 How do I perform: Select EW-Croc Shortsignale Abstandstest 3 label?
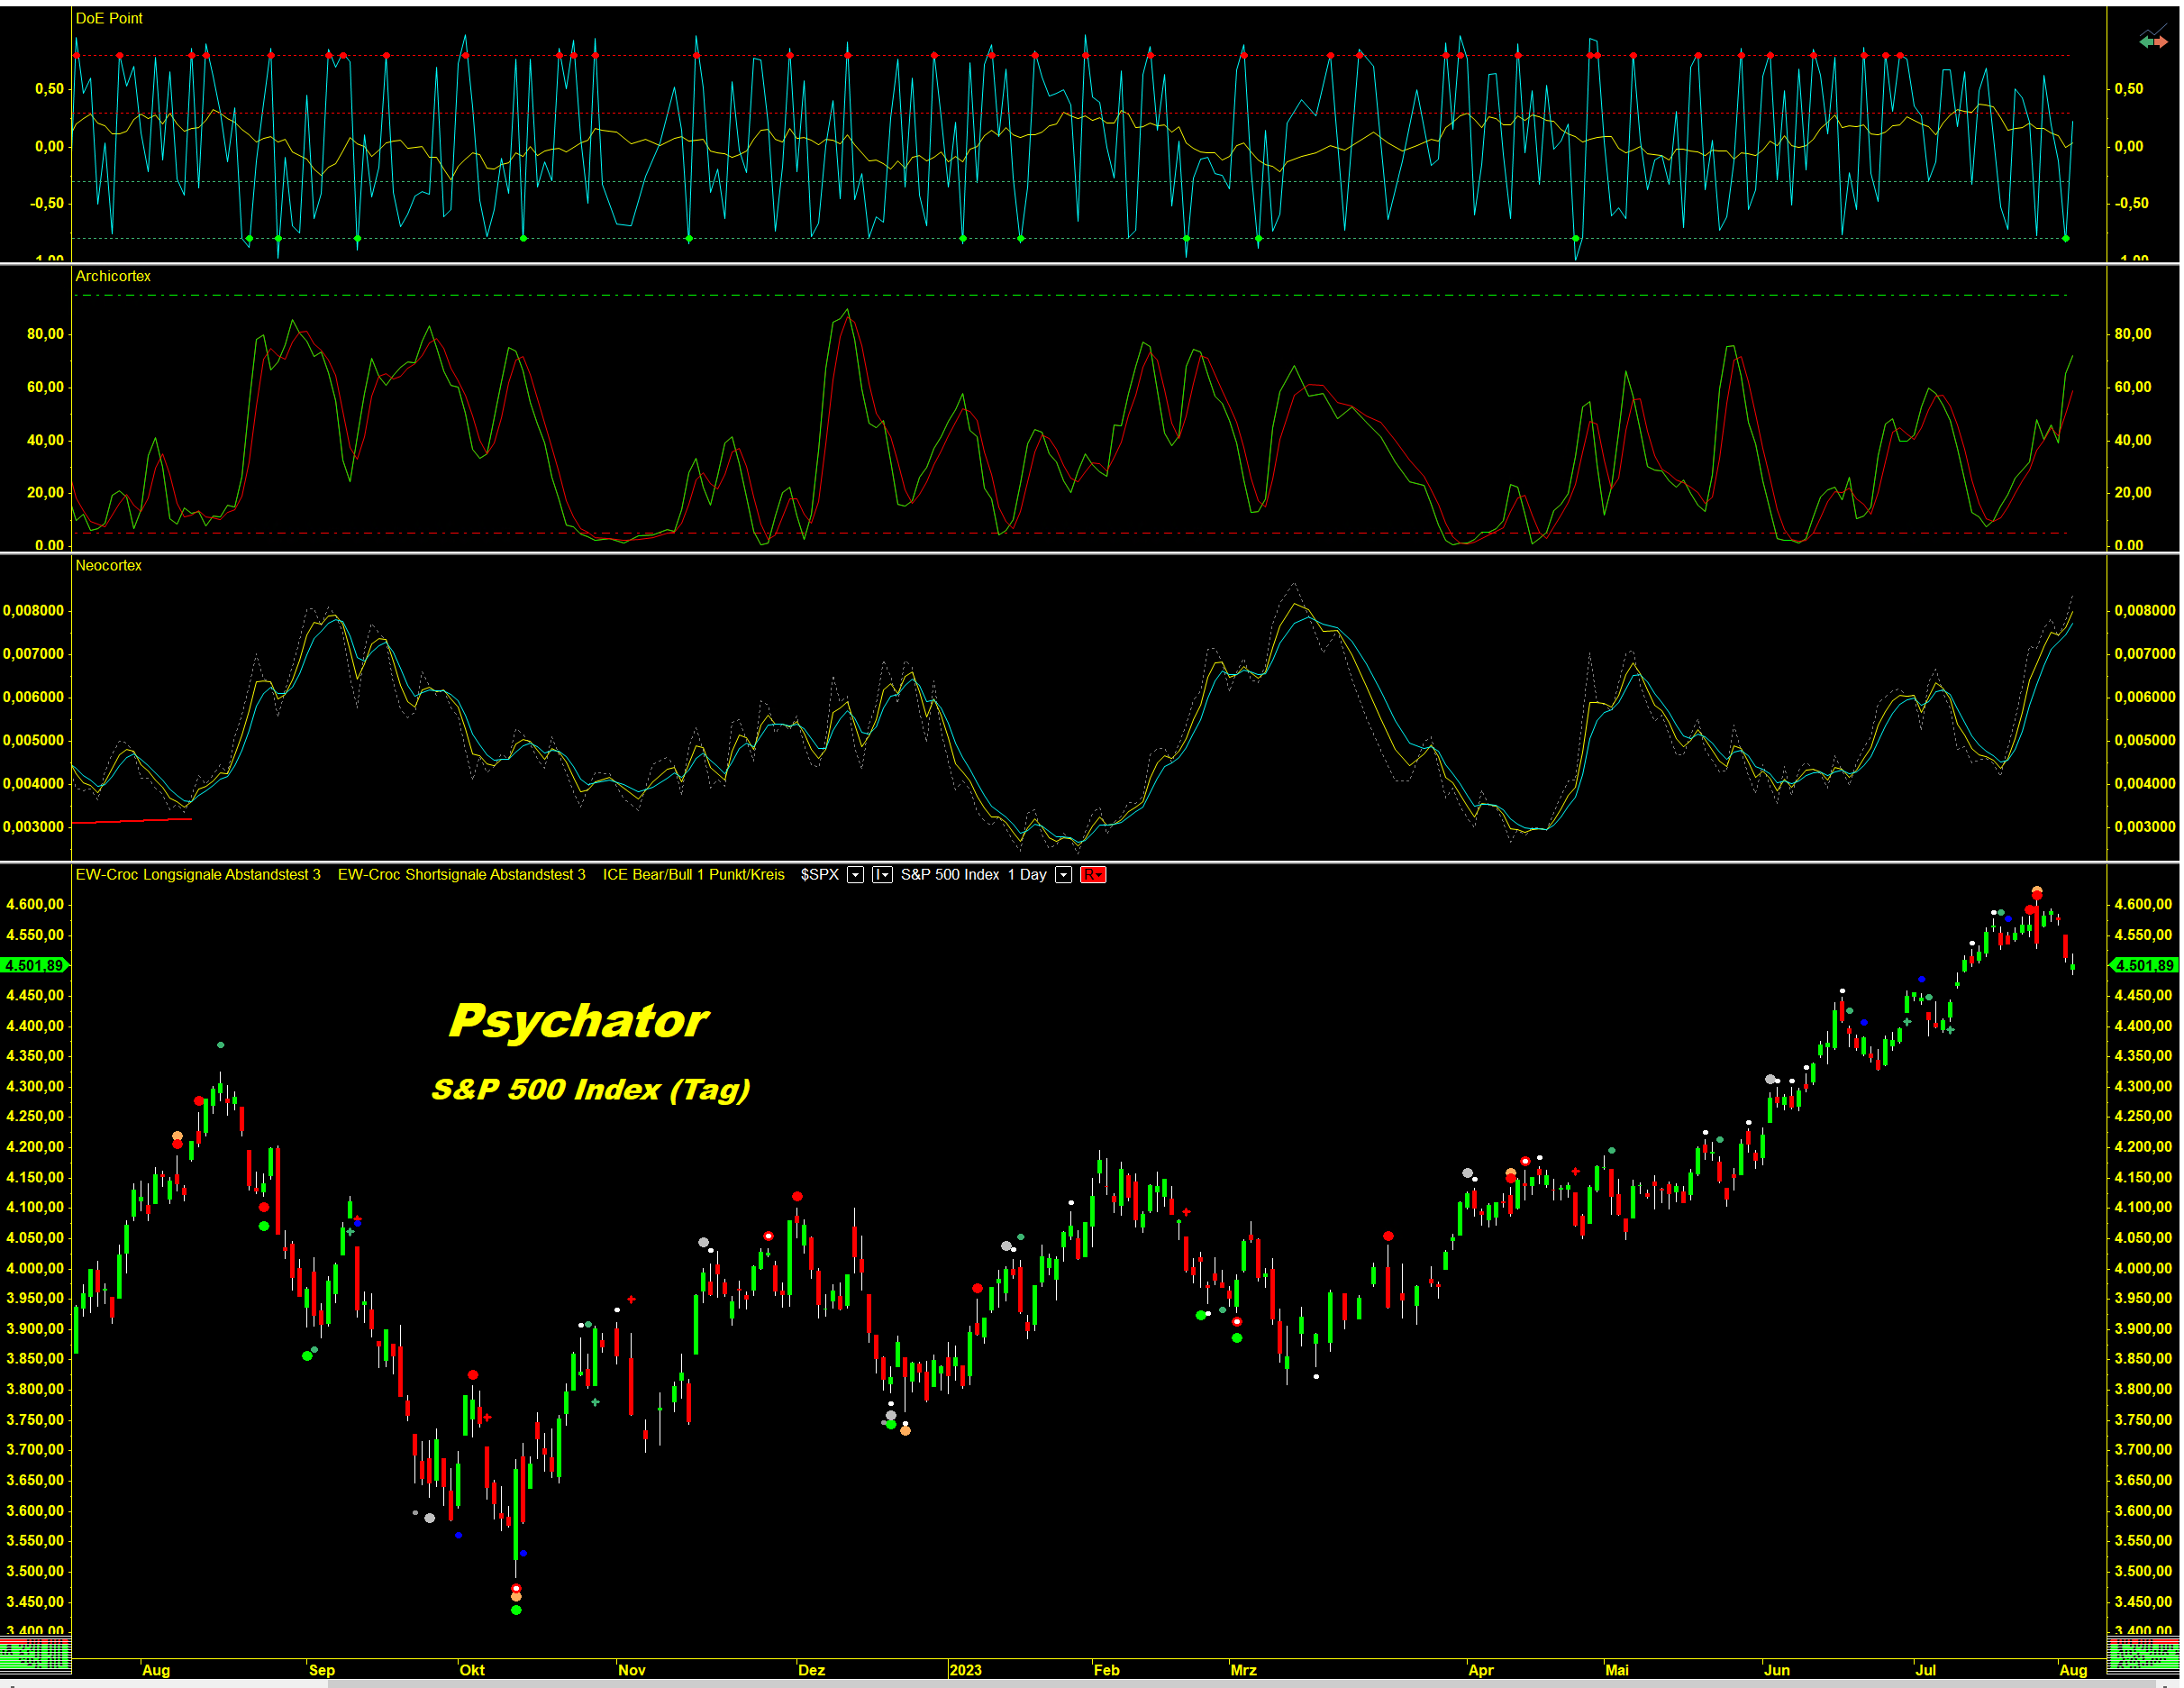click(x=461, y=875)
